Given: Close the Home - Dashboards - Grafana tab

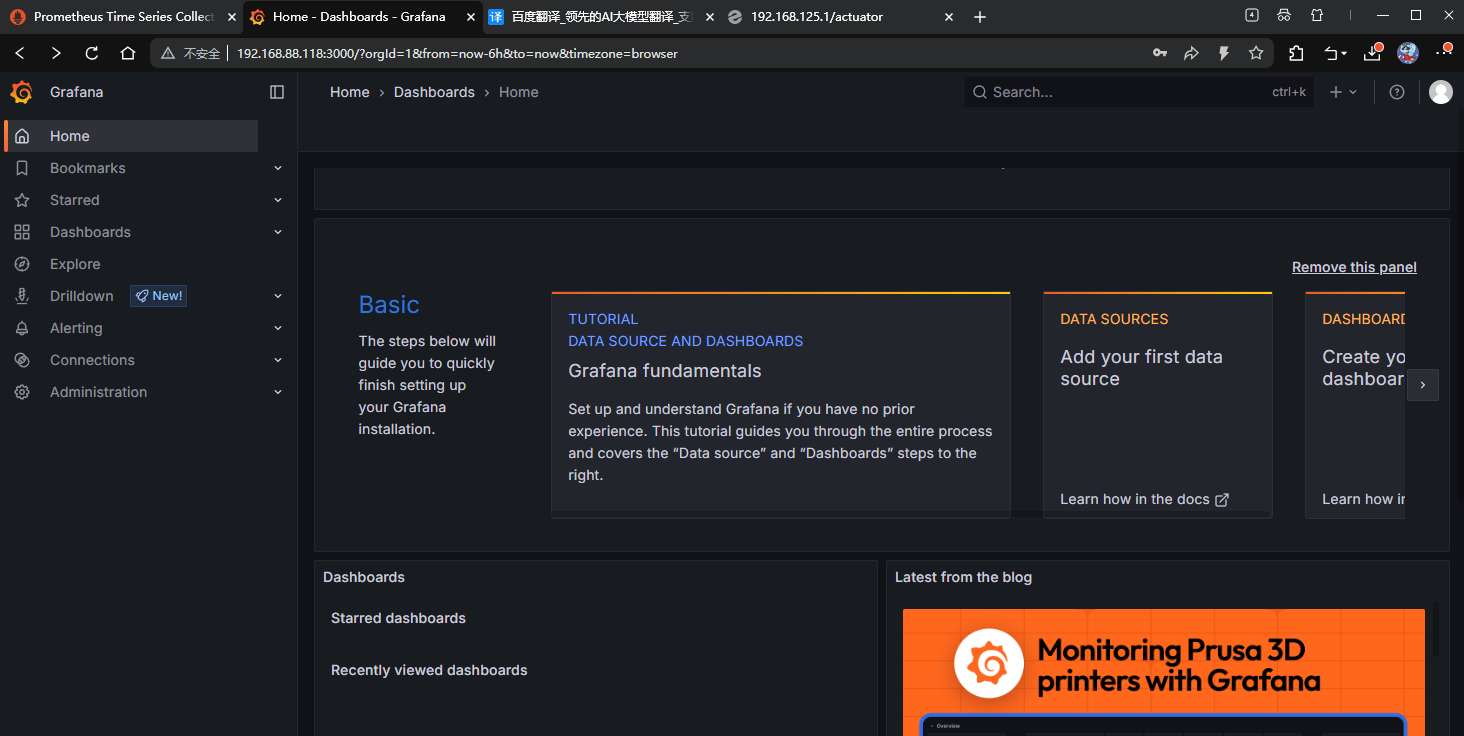Looking at the screenshot, I should point(471,17).
